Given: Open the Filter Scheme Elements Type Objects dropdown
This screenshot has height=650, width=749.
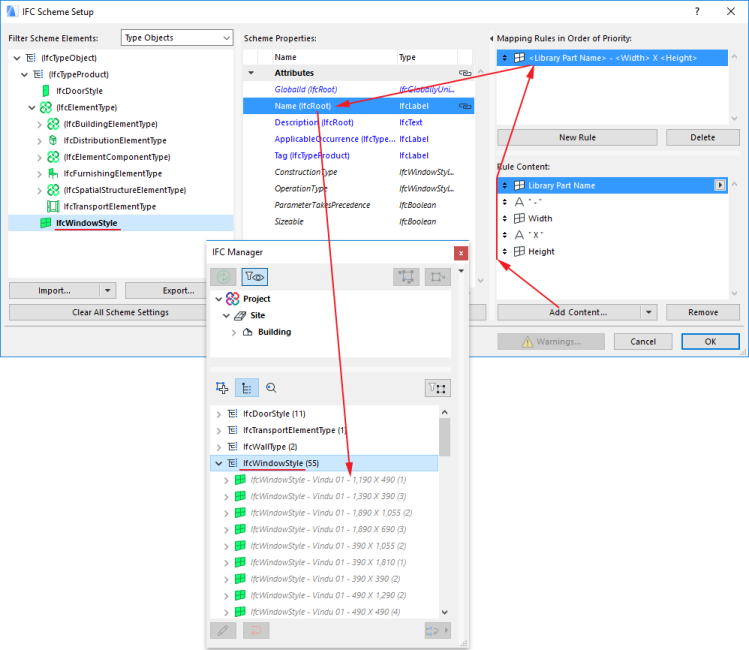Looking at the screenshot, I should tap(177, 38).
